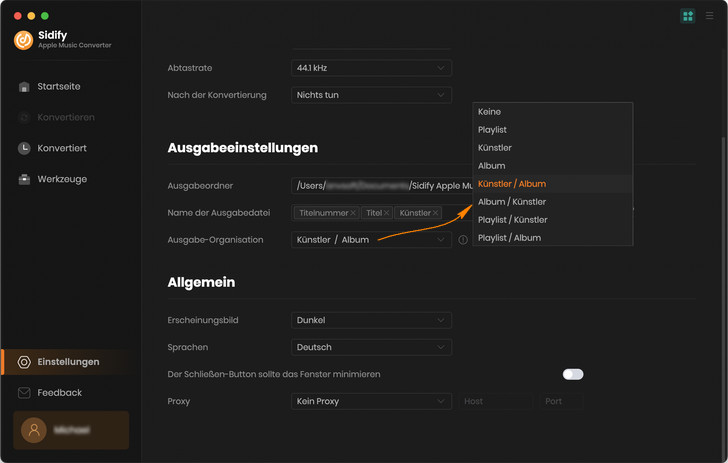Open the grid view icon at top right

pyautogui.click(x=688, y=16)
